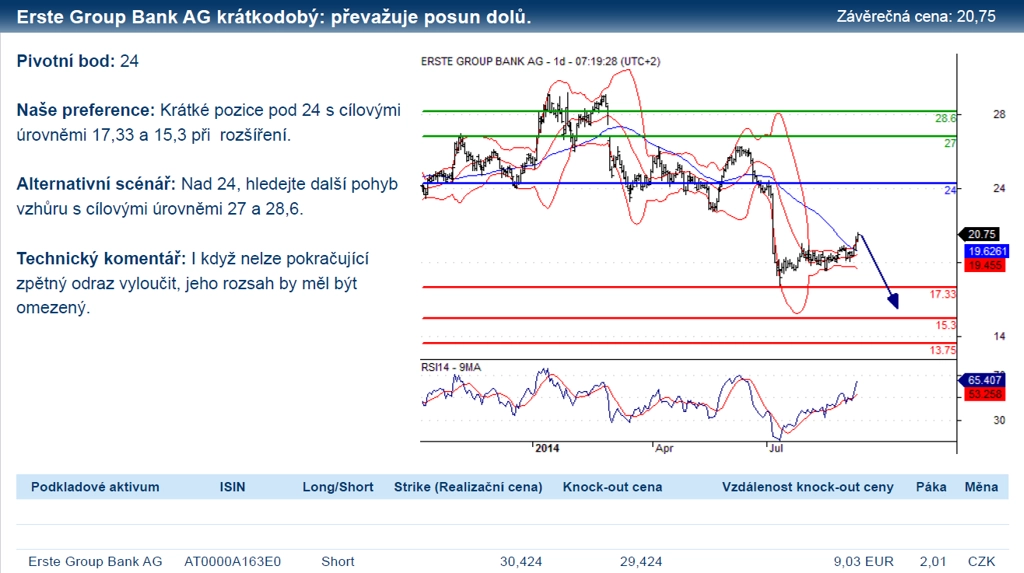Click the 'Apr' time axis label

pyautogui.click(x=664, y=448)
